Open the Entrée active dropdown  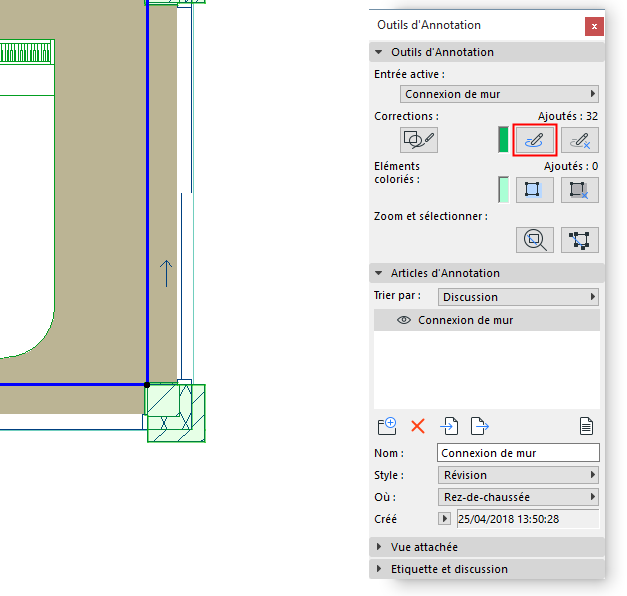[499, 94]
